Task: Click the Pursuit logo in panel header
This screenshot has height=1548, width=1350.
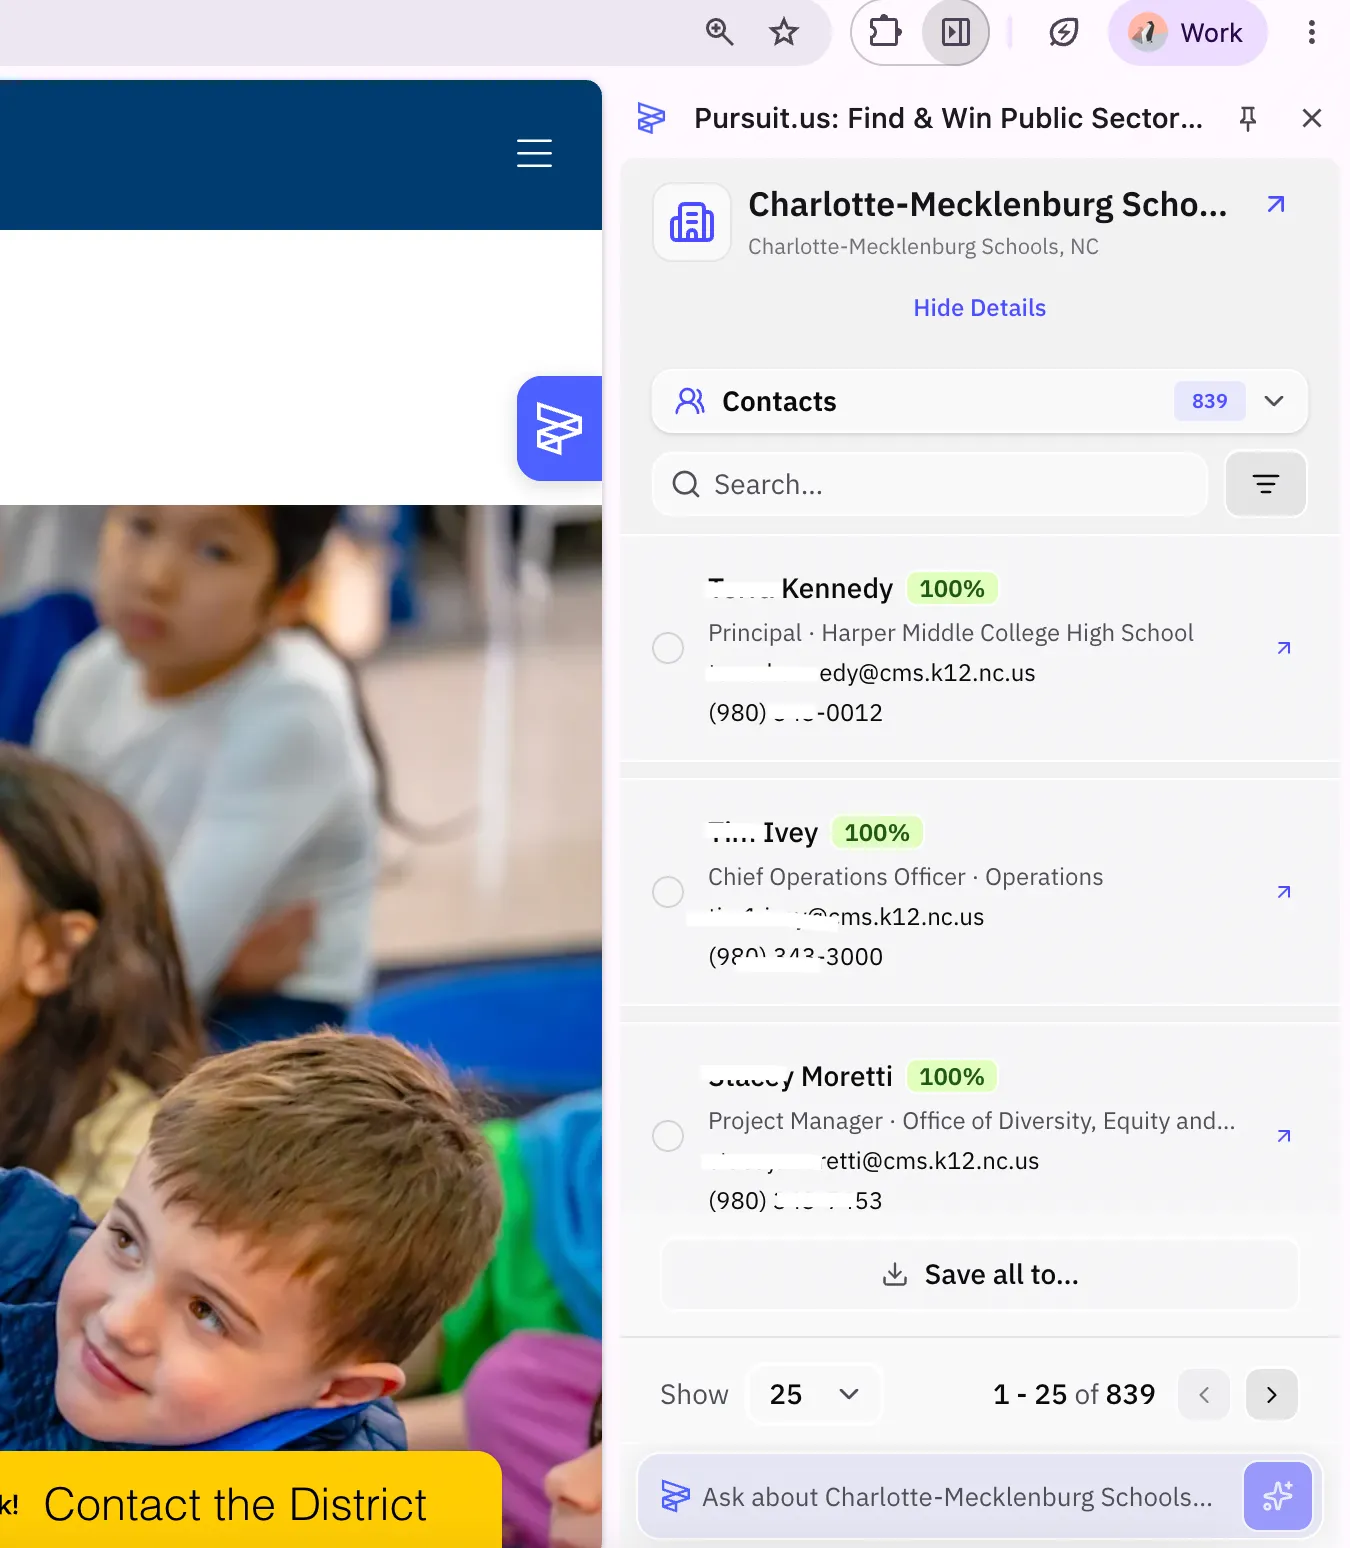Action: 651,118
